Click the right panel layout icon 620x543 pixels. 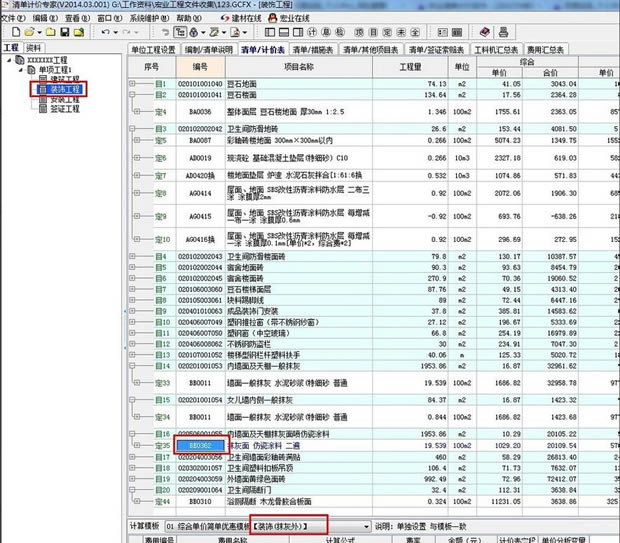tap(298, 32)
